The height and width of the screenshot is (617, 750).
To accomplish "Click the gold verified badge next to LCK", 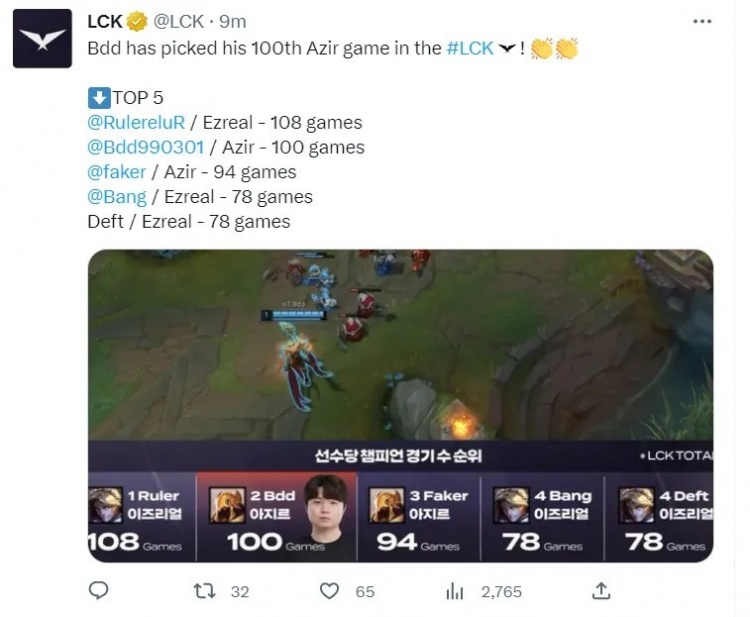I will (x=137, y=22).
